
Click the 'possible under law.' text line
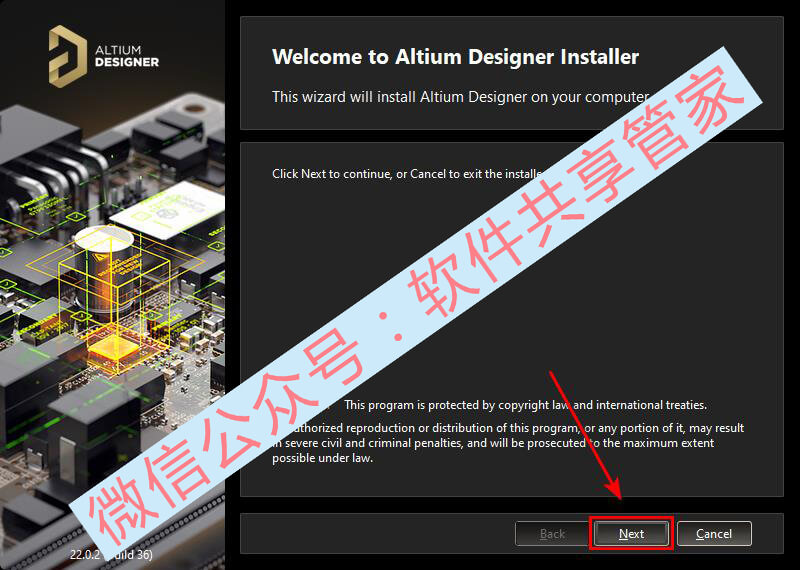[x=322, y=458]
